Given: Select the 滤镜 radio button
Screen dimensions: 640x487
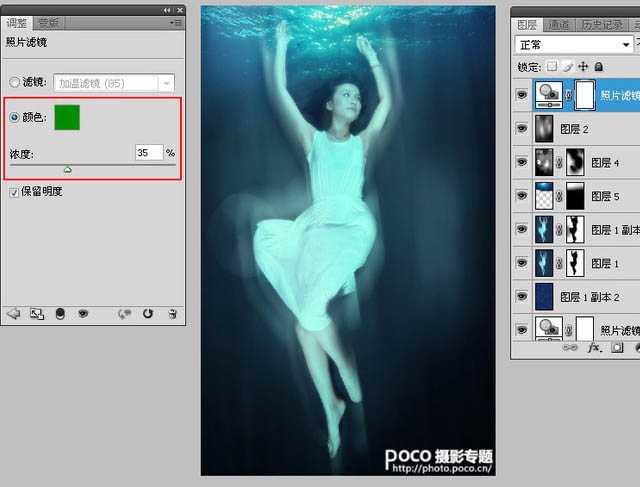Looking at the screenshot, I should [x=14, y=84].
